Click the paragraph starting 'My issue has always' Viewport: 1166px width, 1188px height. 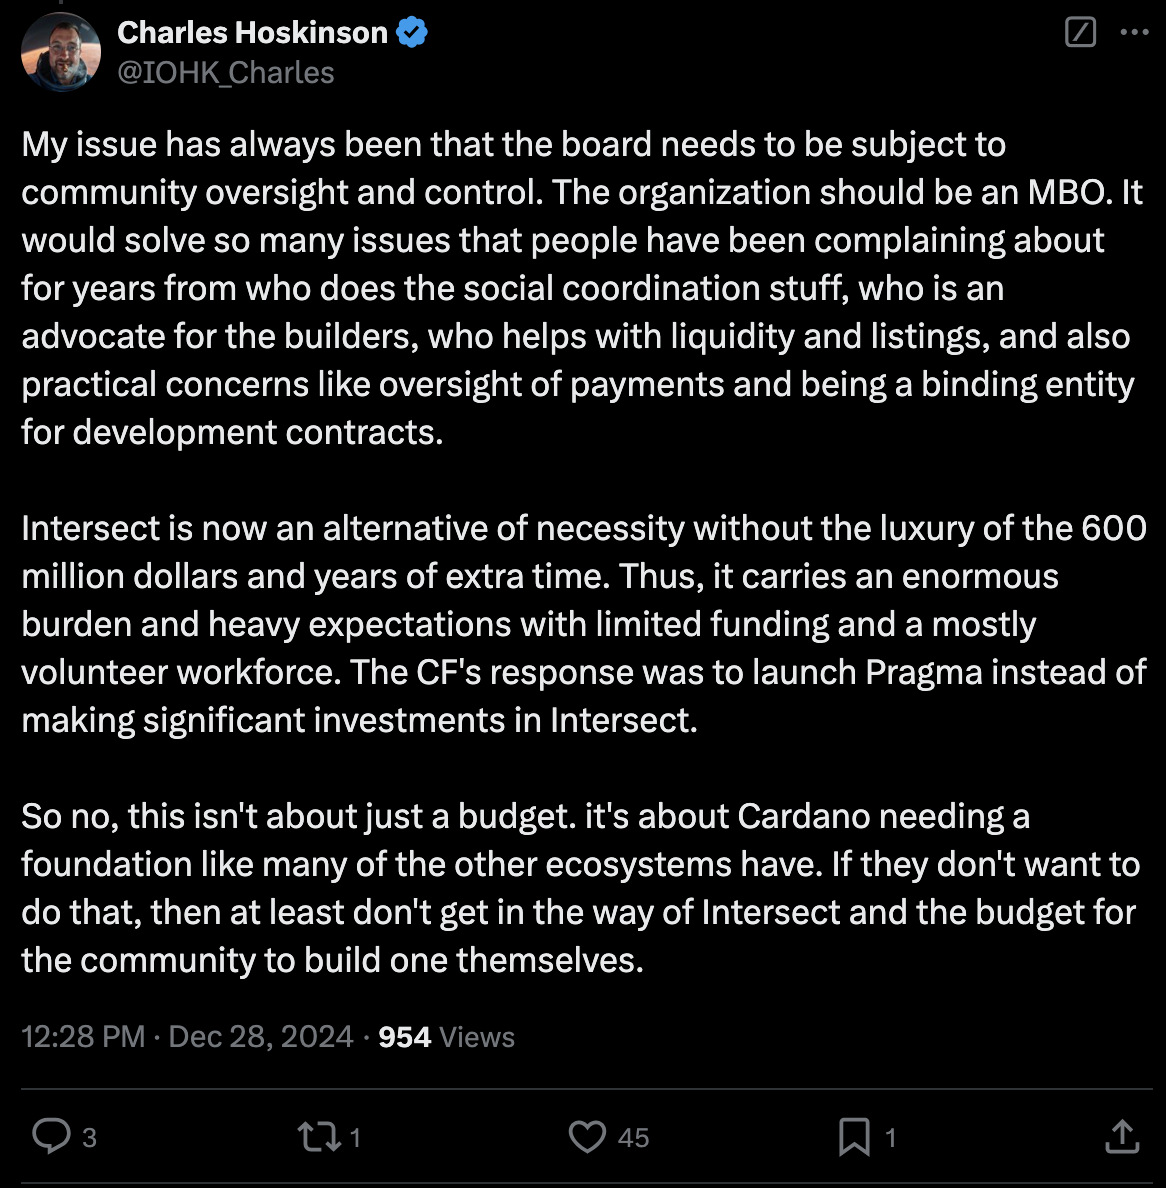582,289
